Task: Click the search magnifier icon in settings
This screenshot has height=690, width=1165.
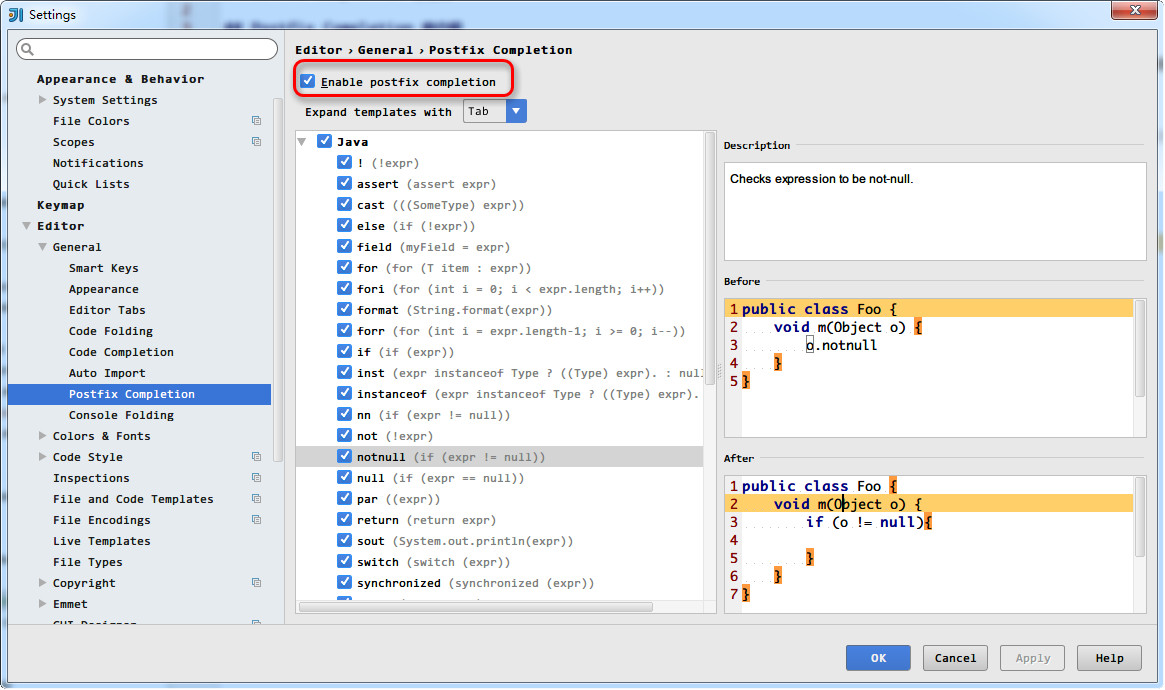Action: tap(27, 49)
